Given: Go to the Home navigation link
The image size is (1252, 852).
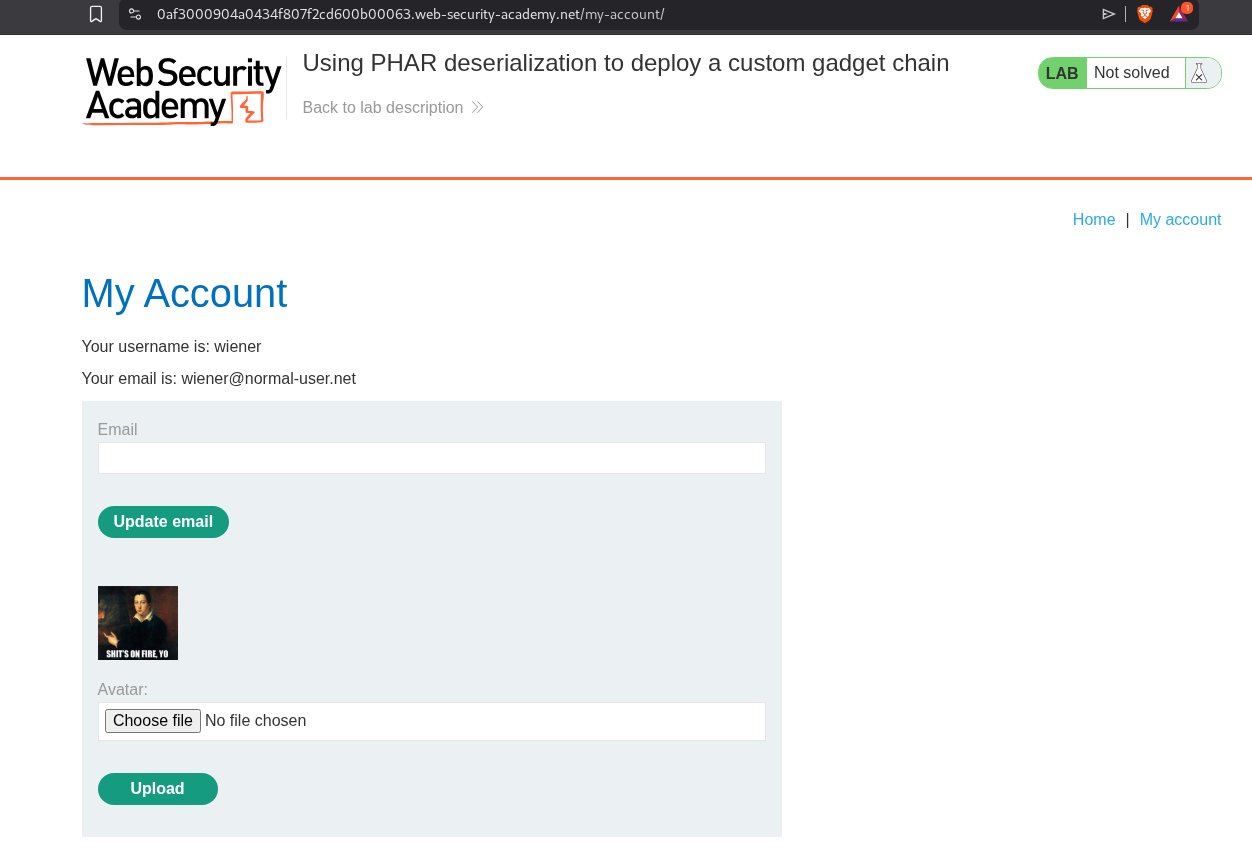Looking at the screenshot, I should (x=1093, y=220).
